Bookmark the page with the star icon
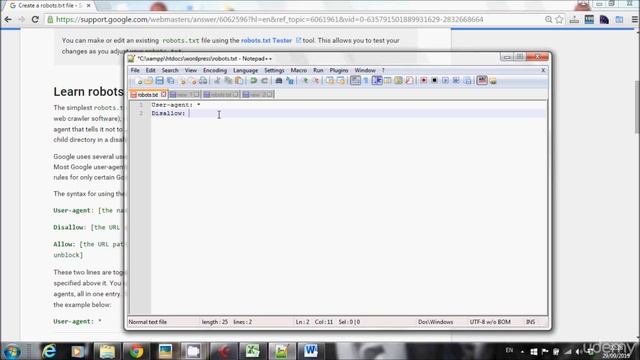Viewport: 640px width, 360px height. coord(559,20)
